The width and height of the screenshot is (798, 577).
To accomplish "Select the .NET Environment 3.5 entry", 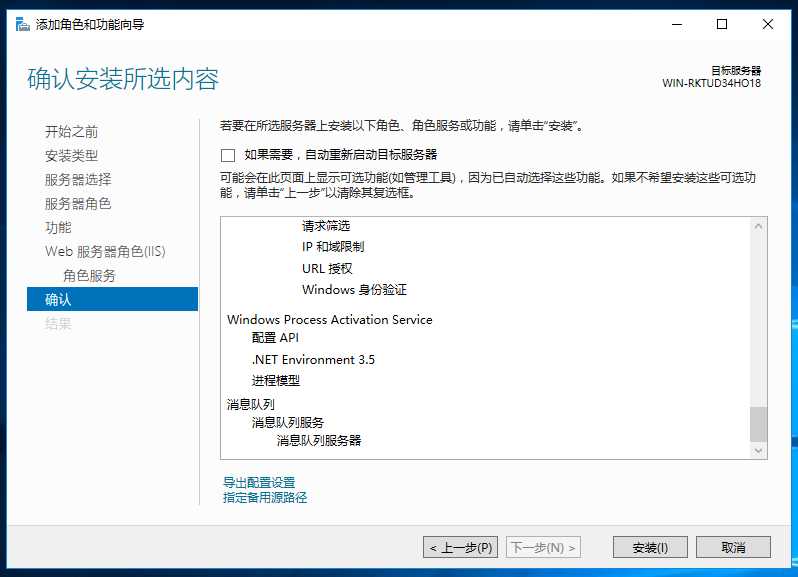I will coord(313,360).
